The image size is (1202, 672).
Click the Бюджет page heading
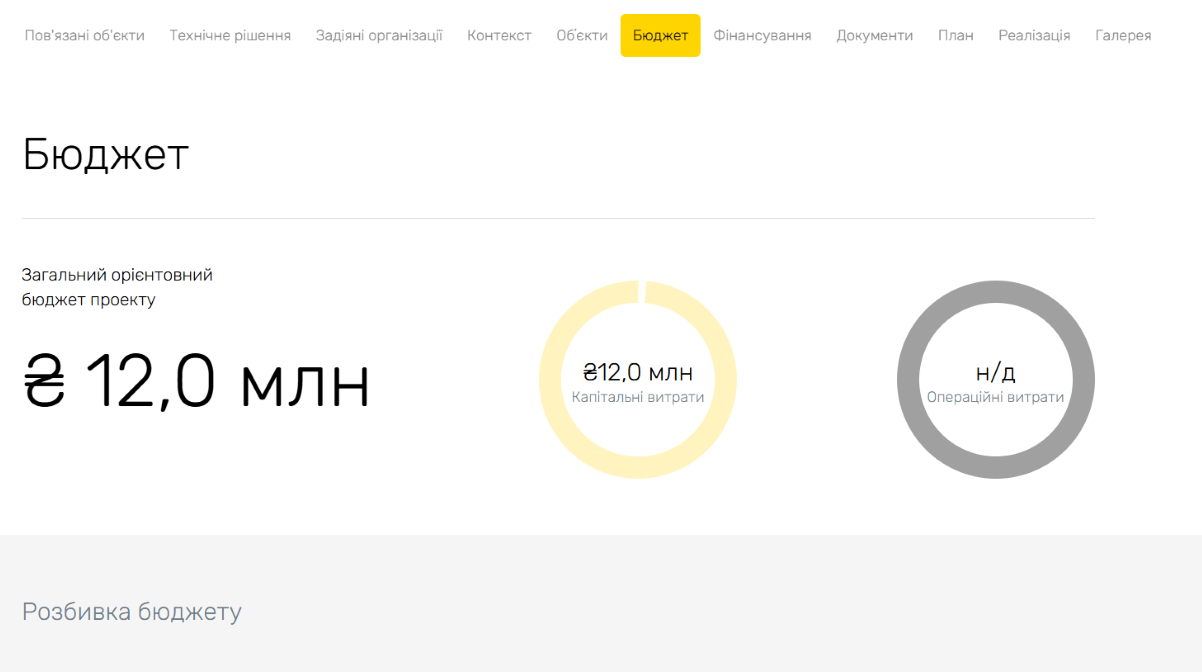pyautogui.click(x=105, y=154)
